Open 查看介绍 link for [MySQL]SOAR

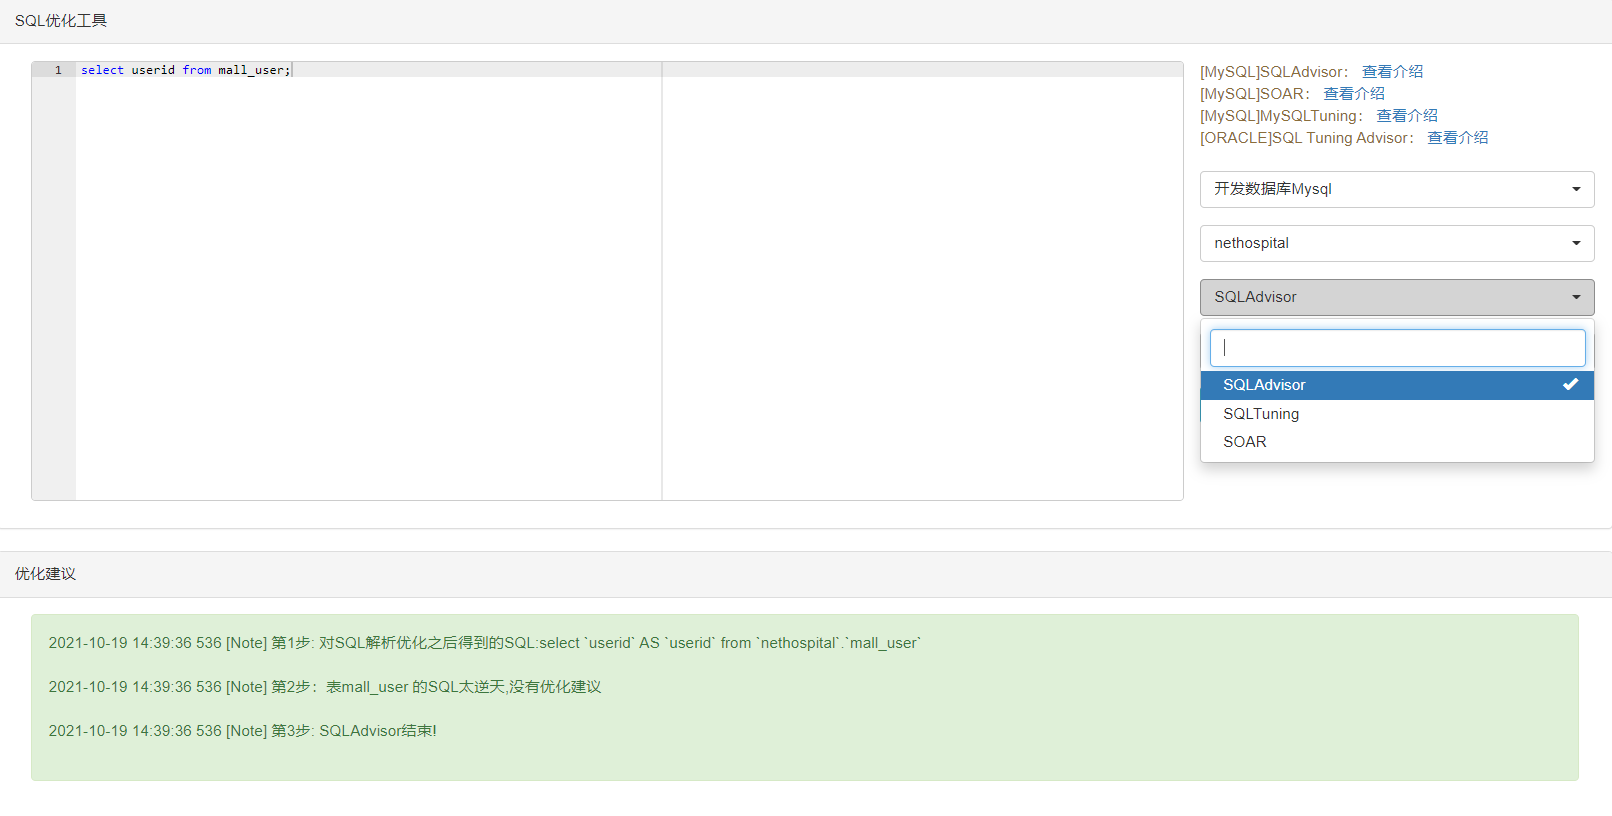click(1354, 94)
